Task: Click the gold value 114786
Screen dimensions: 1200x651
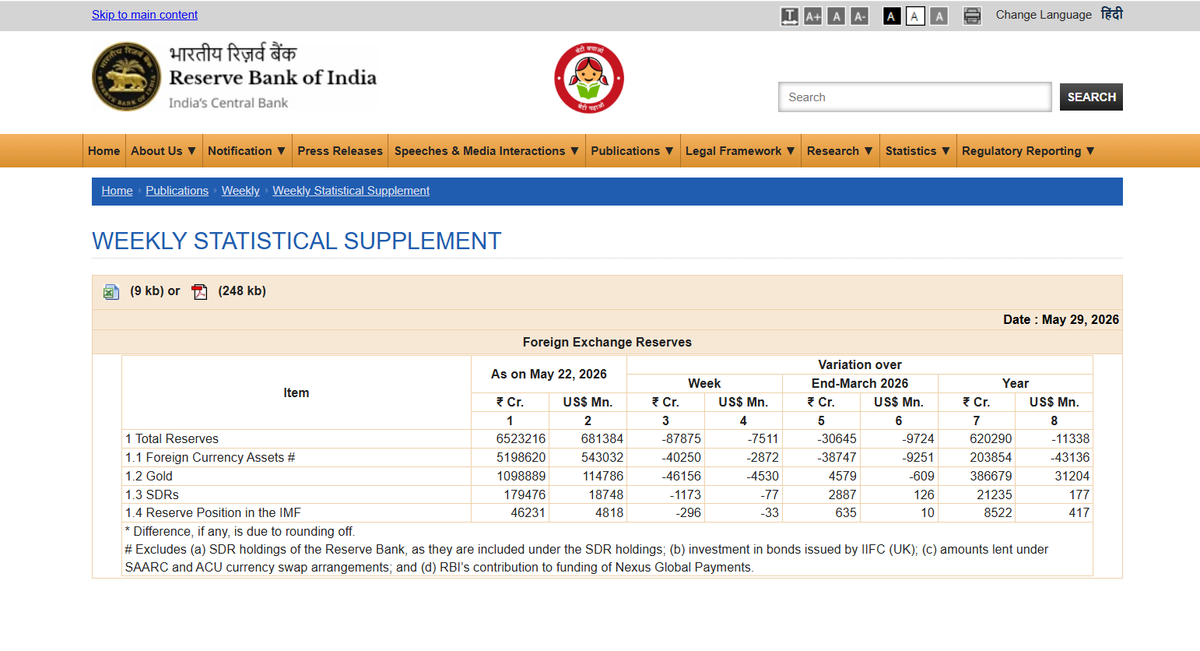Action: click(603, 476)
